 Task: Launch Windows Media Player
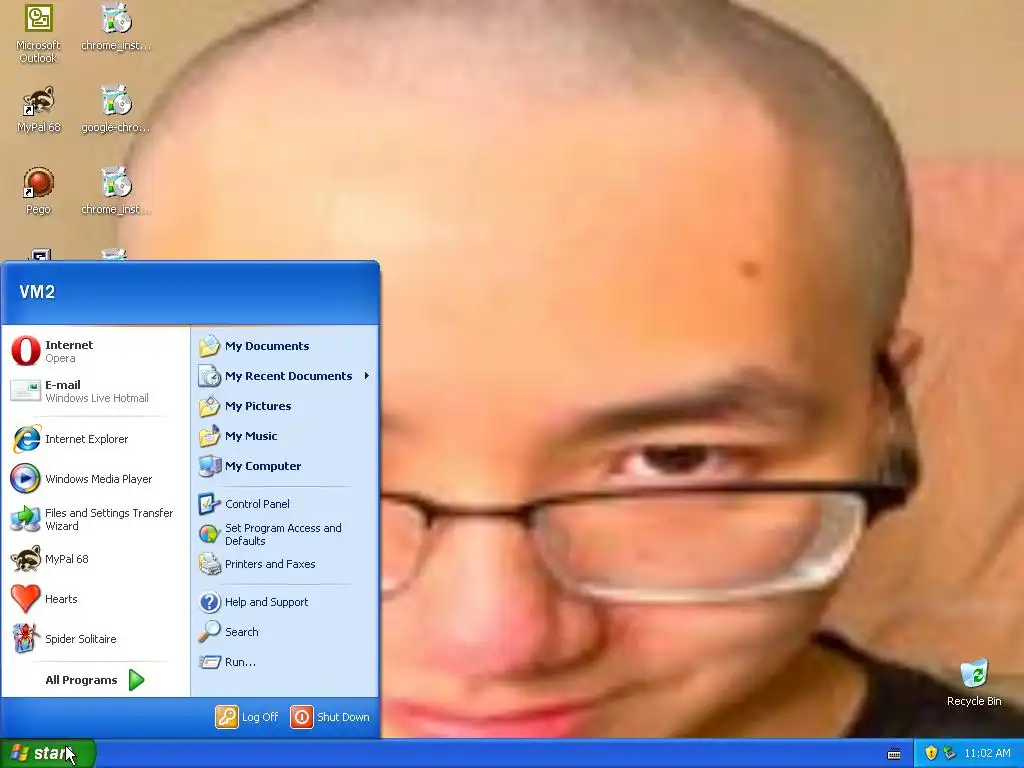pyautogui.click(x=95, y=479)
